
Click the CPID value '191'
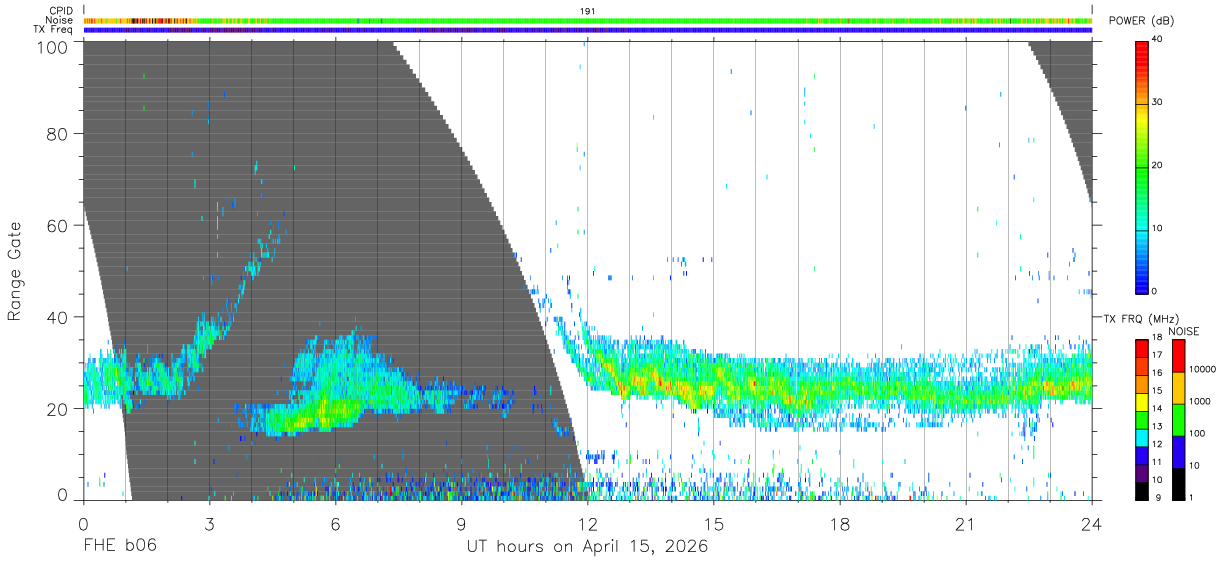[588, 11]
